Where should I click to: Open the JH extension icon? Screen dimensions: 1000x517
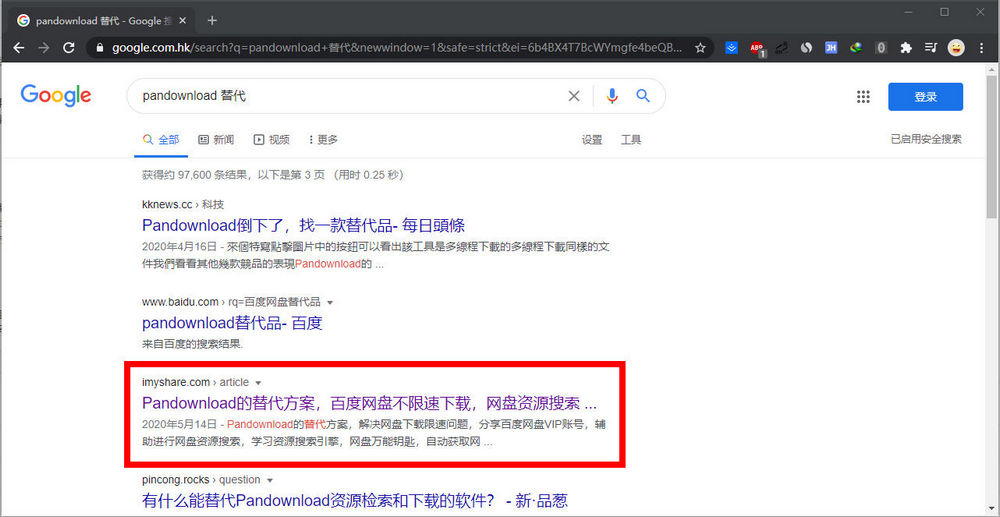tap(831, 48)
